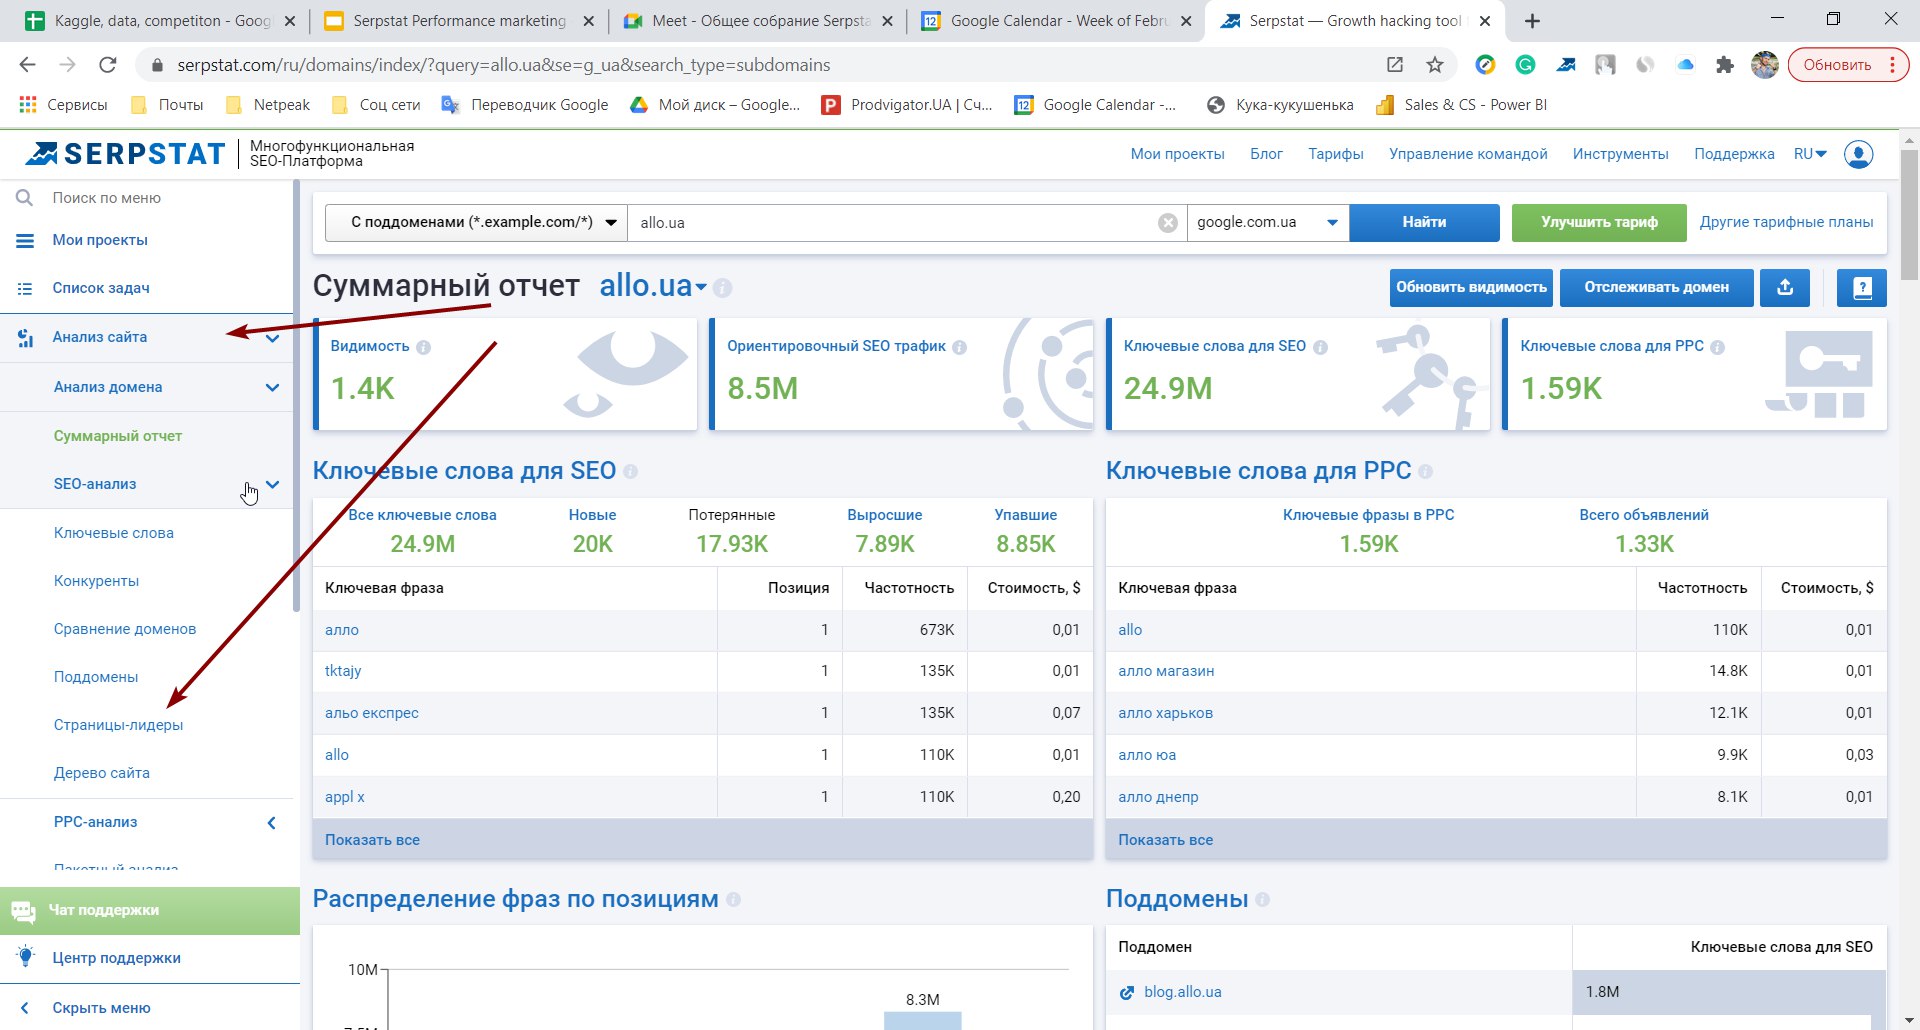
Task: Click Инструменты in top navigation
Action: pyautogui.click(x=1620, y=154)
